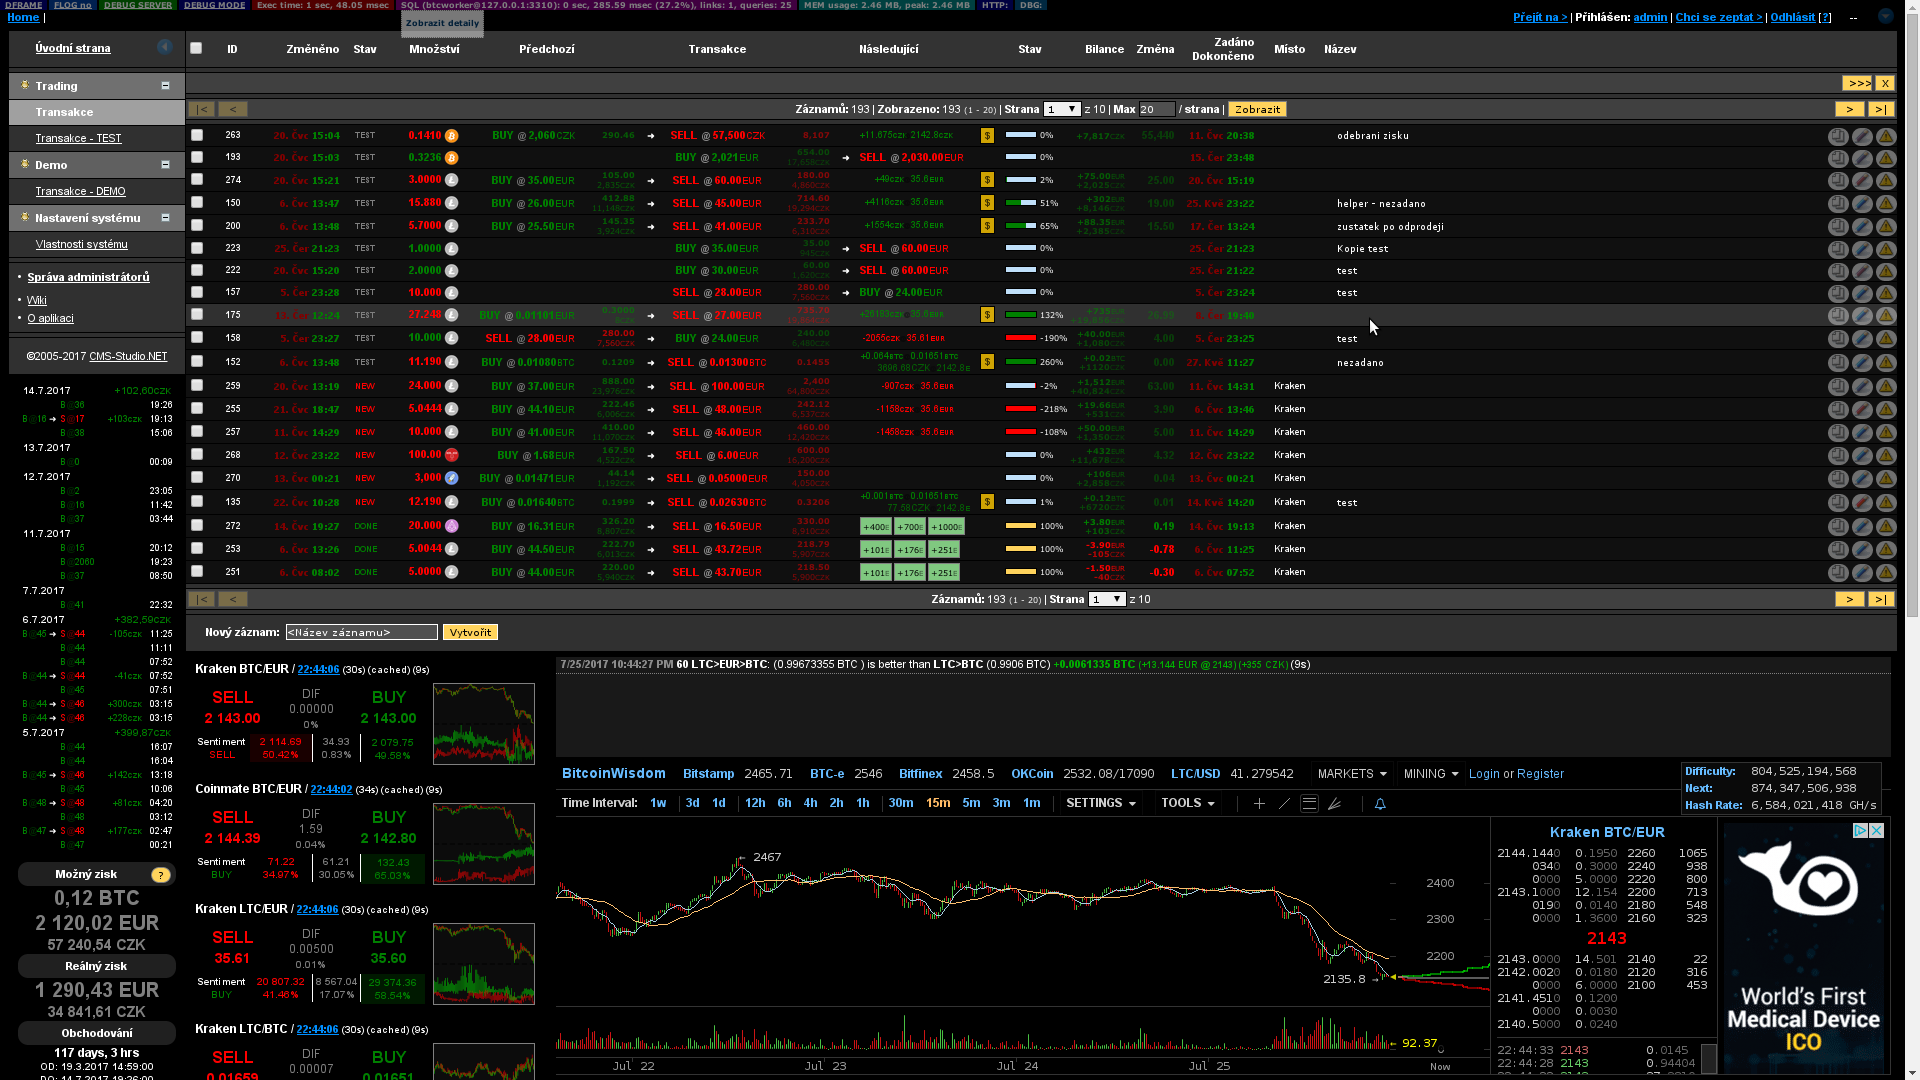
Task: Check the select-all checkbox in table header
Action: (x=196, y=48)
